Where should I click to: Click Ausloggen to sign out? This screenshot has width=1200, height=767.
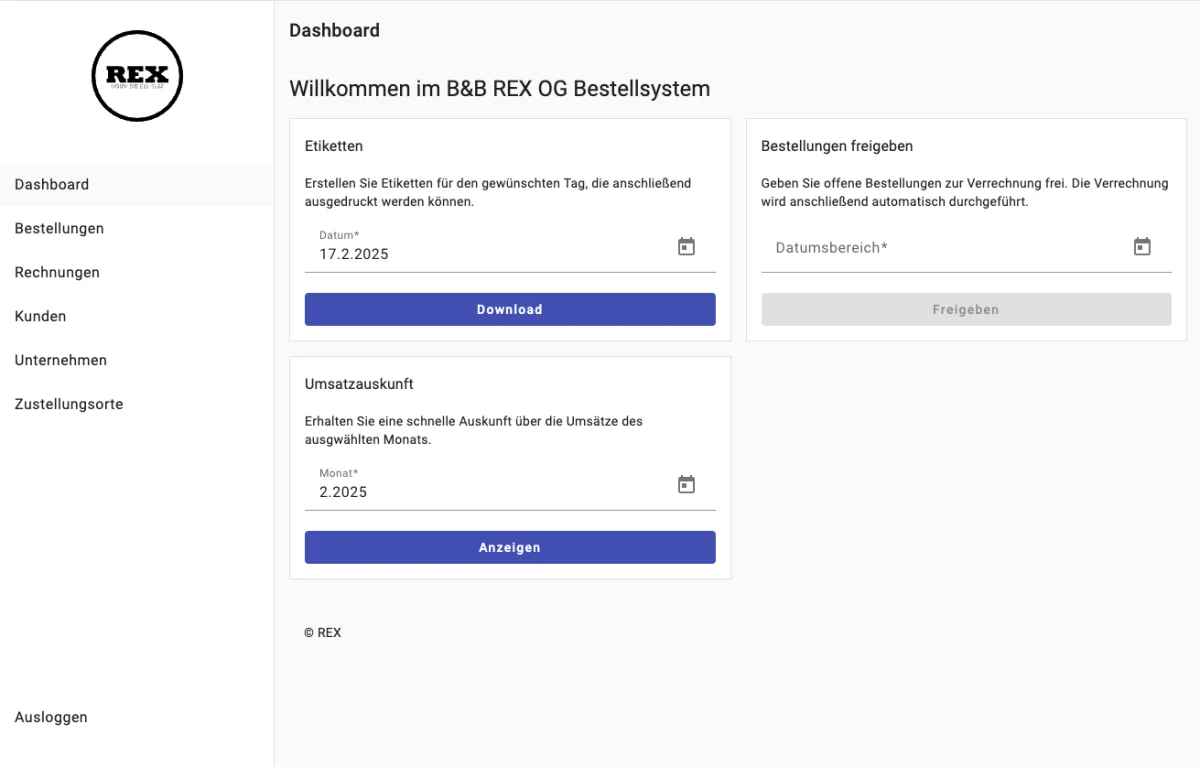click(x=51, y=717)
